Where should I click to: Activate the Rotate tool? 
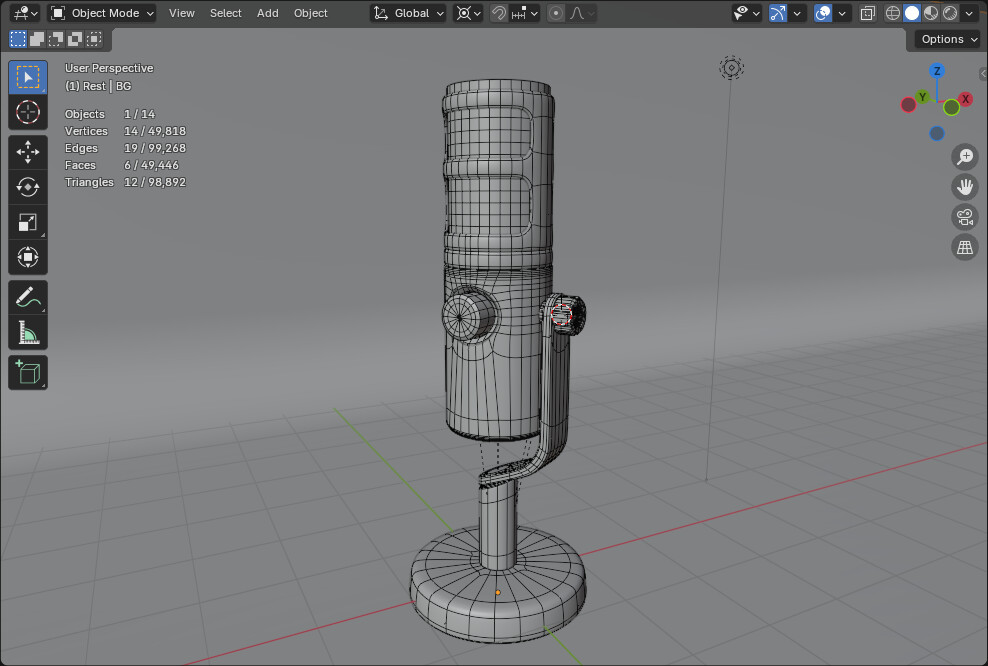[x=28, y=187]
